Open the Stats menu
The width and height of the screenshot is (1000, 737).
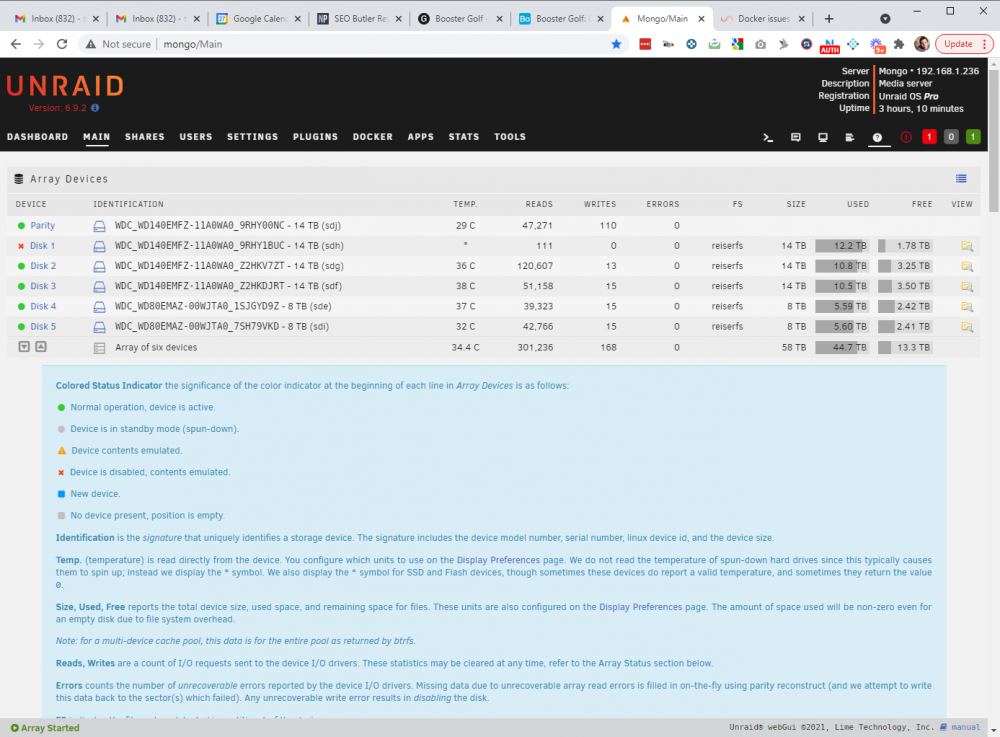[464, 136]
